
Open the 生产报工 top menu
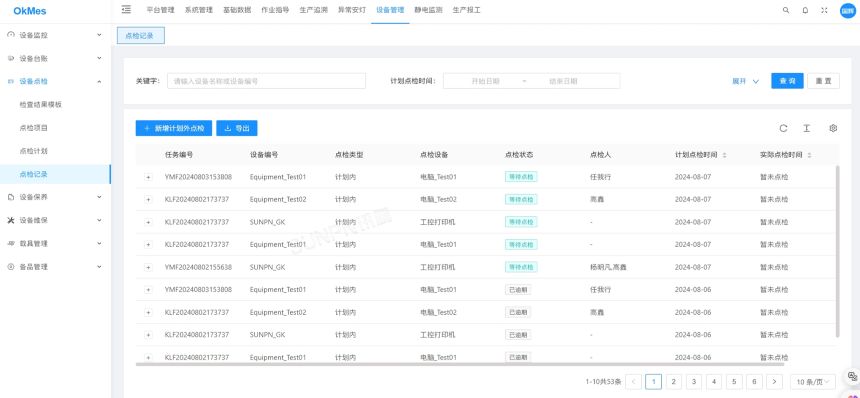467,10
